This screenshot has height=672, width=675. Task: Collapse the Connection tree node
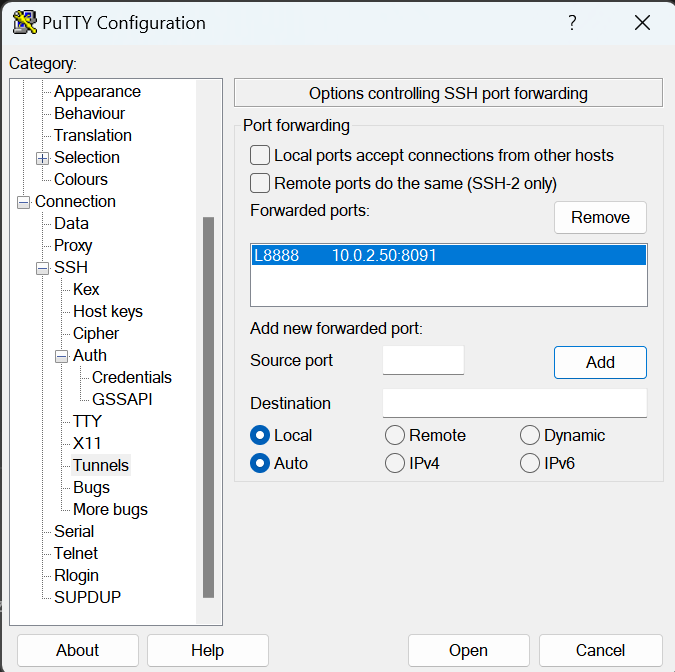click(23, 202)
